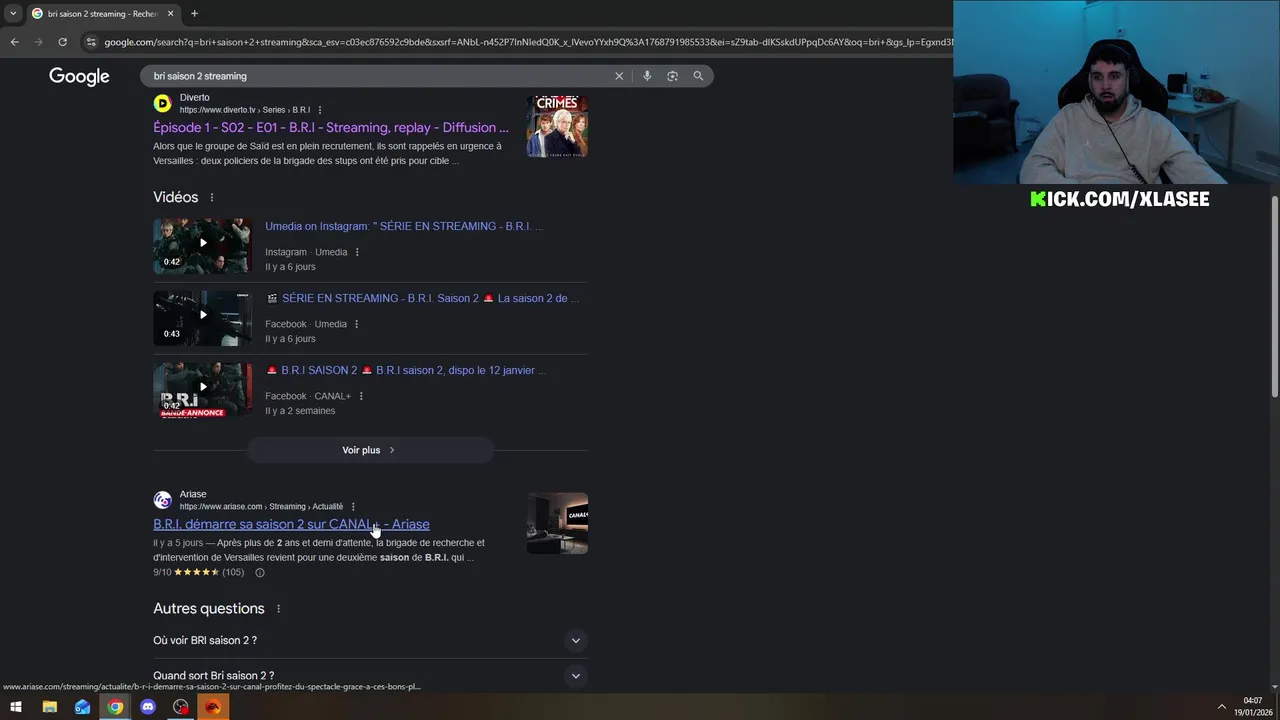This screenshot has width=1280, height=720.
Task: Click the Google search input field
Action: click(380, 76)
